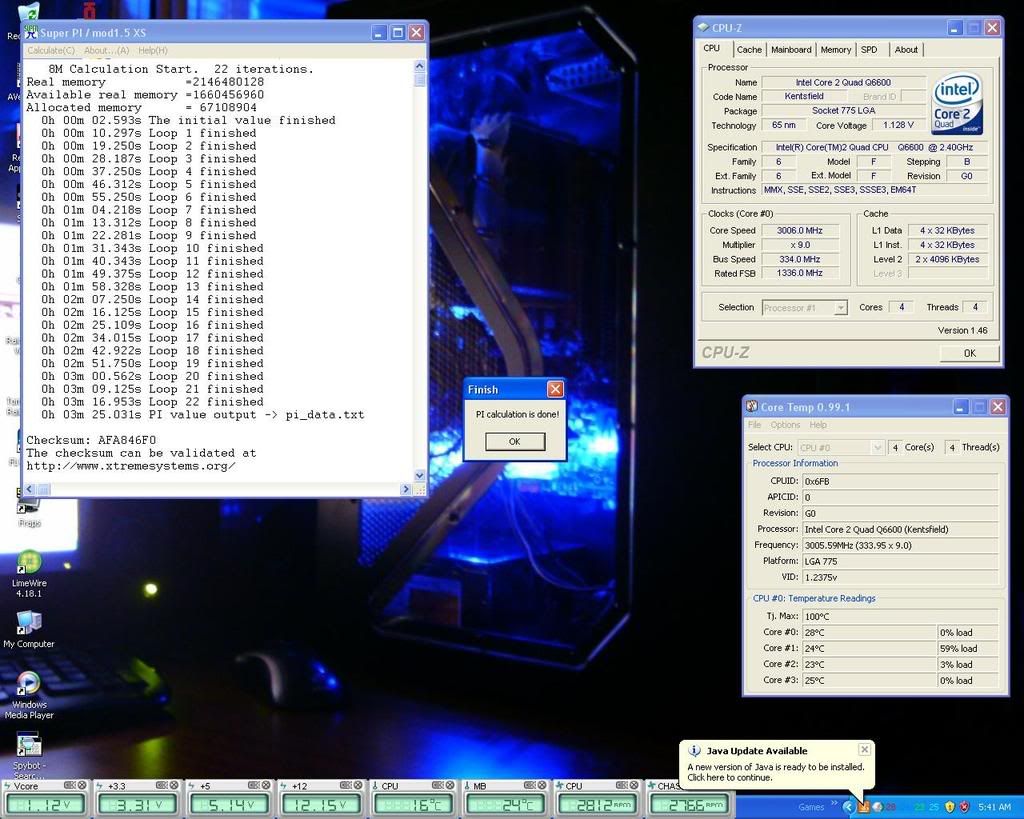The width and height of the screenshot is (1024, 819).
Task: Open the Calculate(C) menu in Super PI
Action: click(x=51, y=50)
